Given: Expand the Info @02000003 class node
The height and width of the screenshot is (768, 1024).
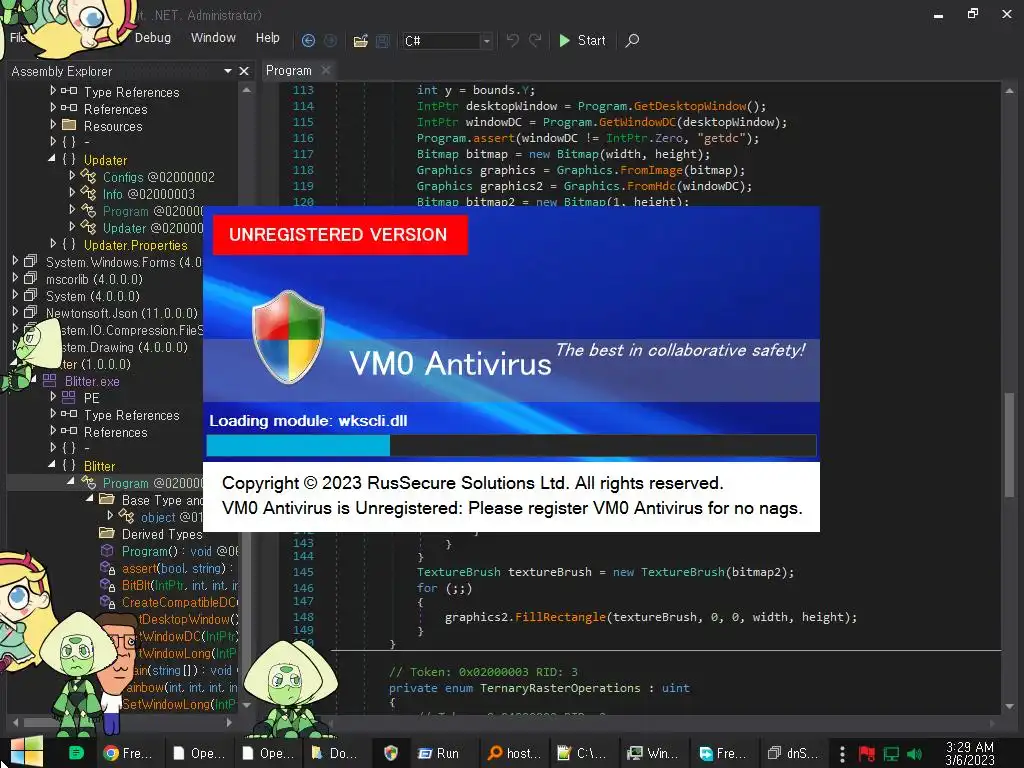Looking at the screenshot, I should pos(72,193).
